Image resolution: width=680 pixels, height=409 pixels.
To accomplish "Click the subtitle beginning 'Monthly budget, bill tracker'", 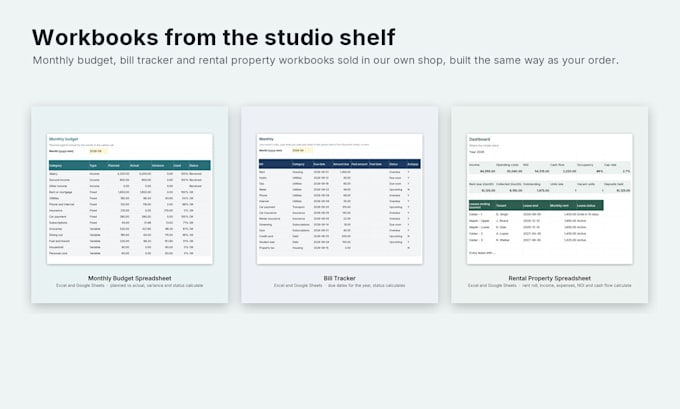I will 326,60.
